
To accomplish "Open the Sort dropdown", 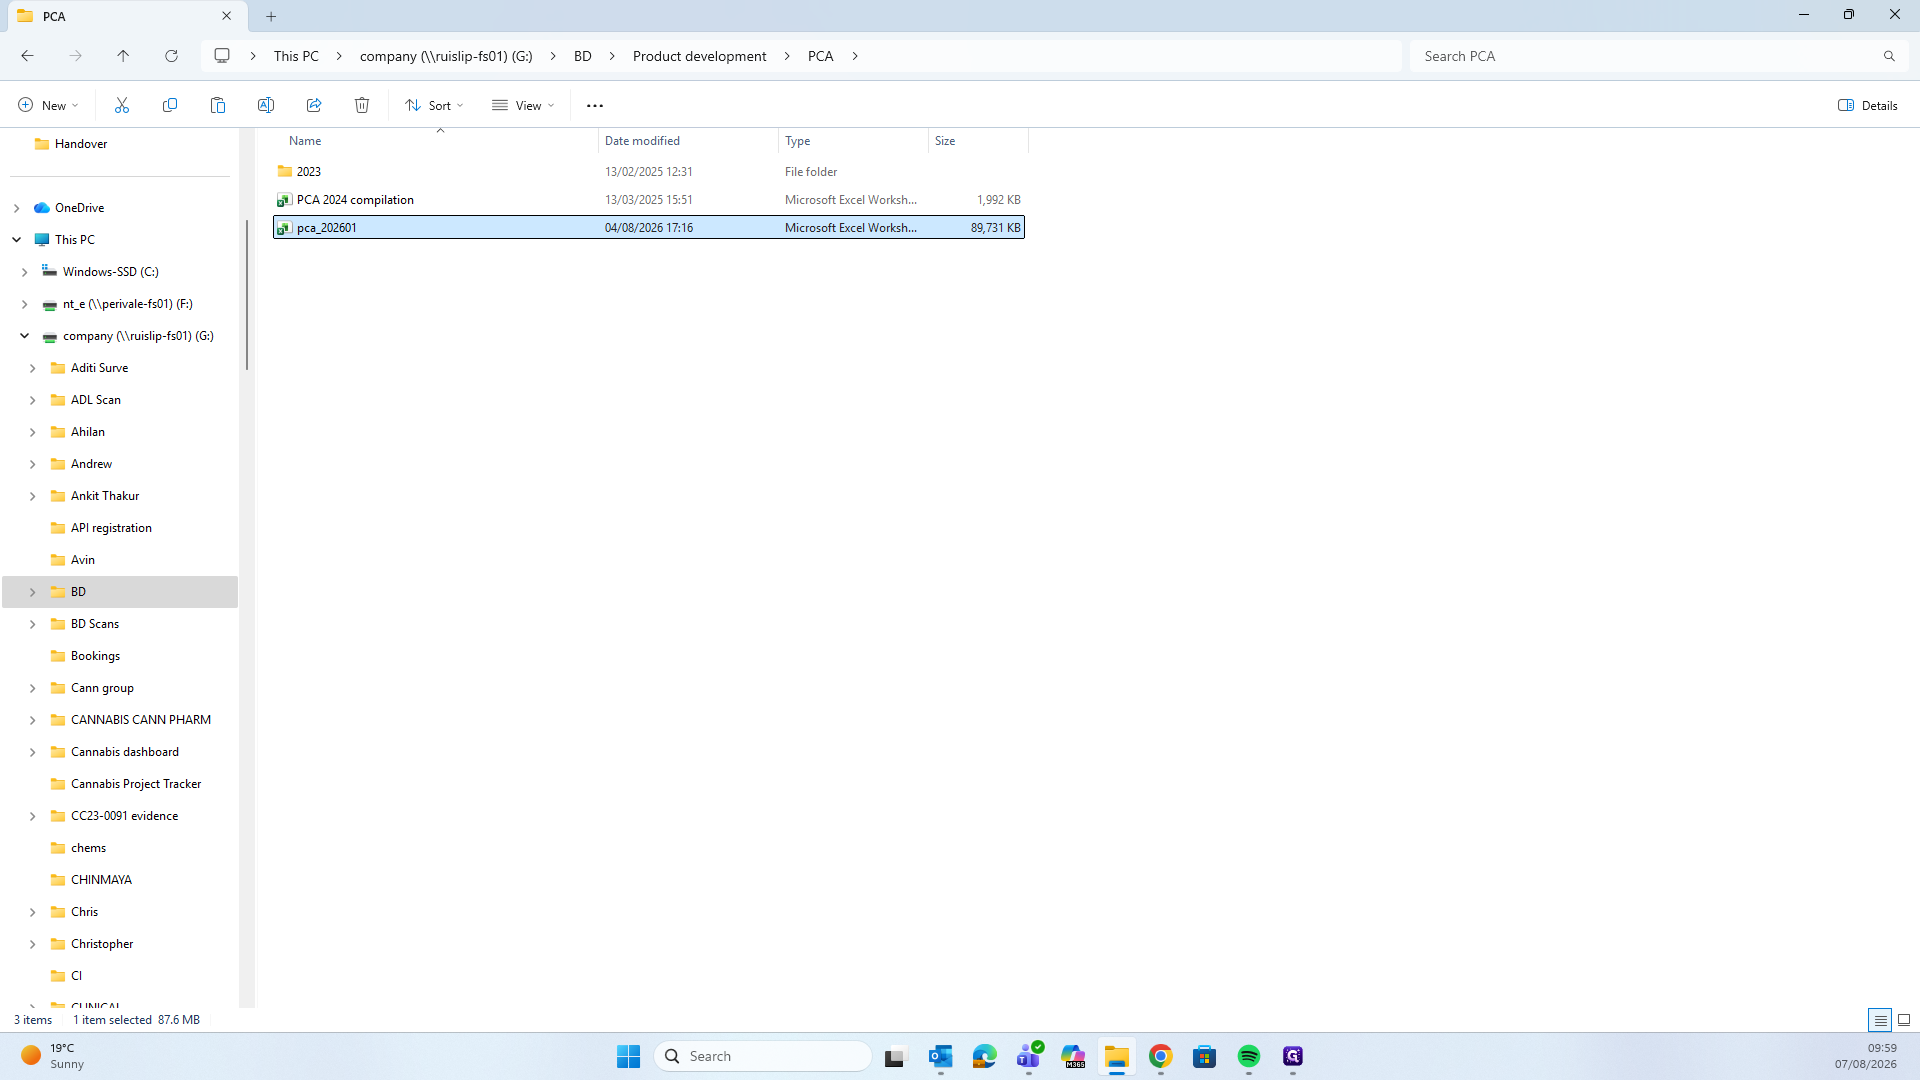I will click(435, 105).
